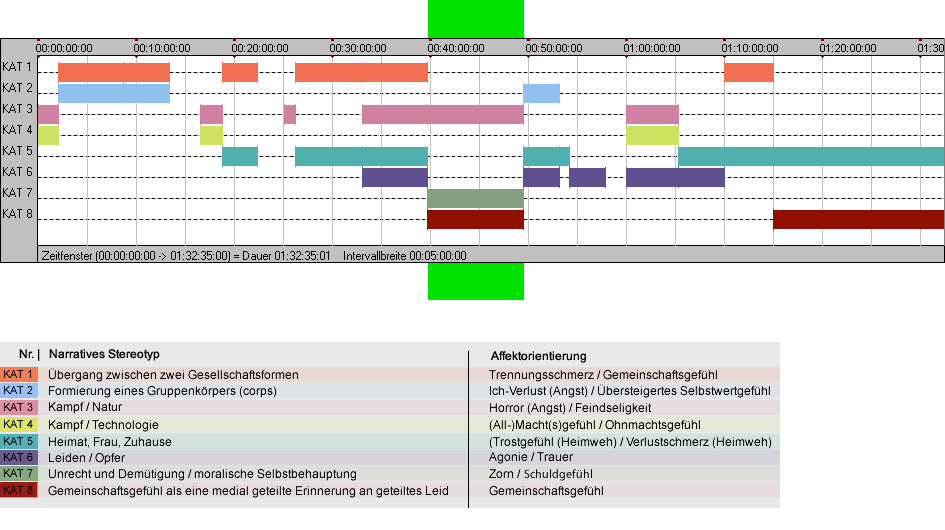
Task: Select the yellow KAT 4 bar at the timeline start
Action: point(48,135)
